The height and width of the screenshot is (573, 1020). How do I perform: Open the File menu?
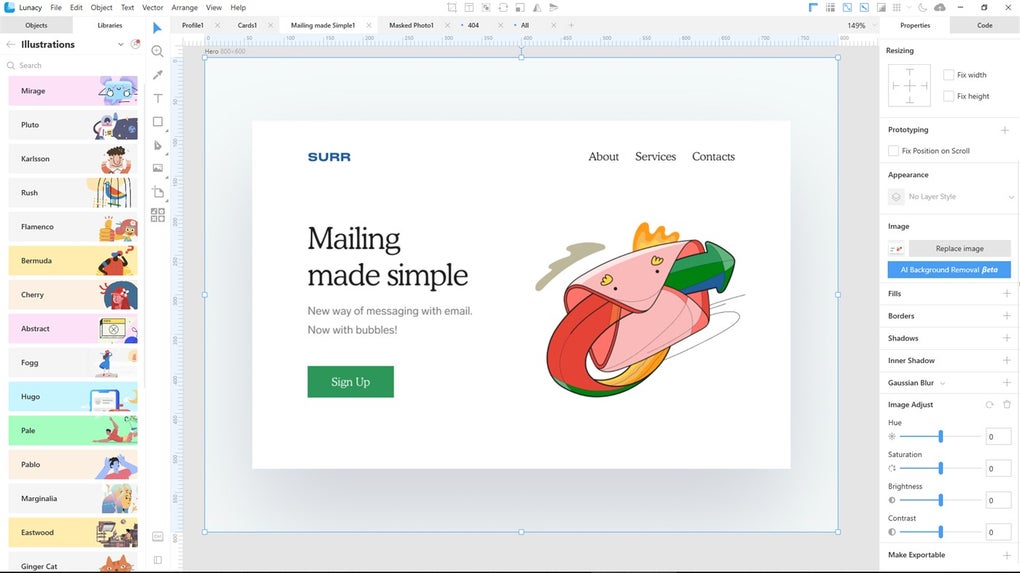point(56,8)
